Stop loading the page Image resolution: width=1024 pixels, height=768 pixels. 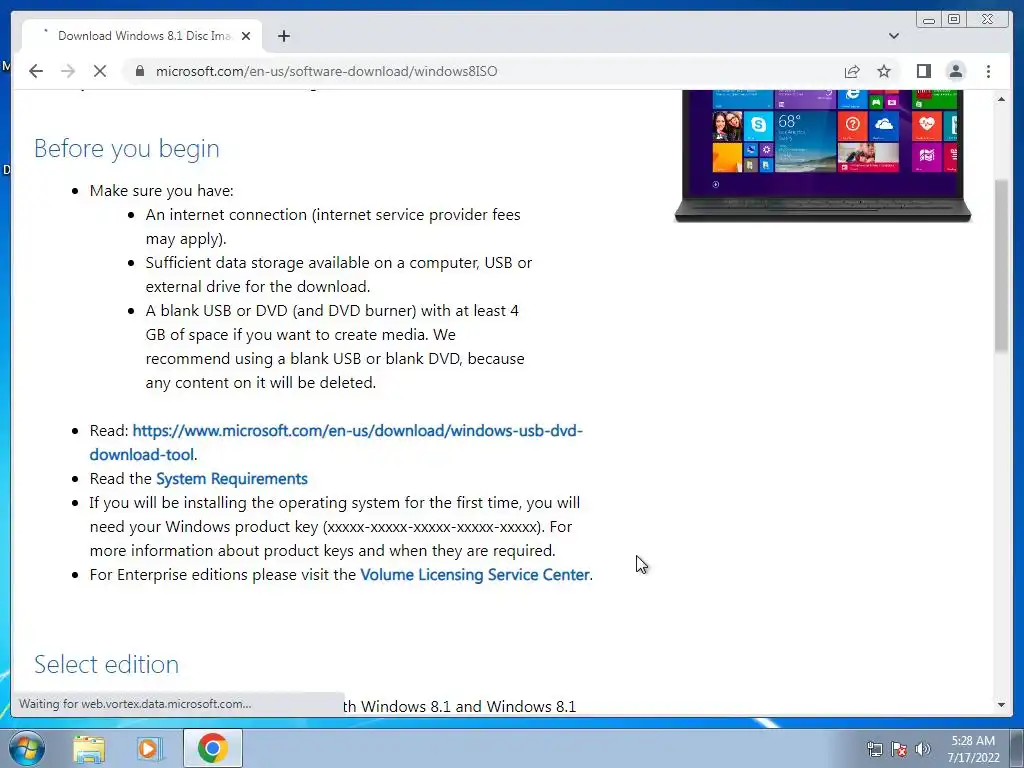pyautogui.click(x=100, y=71)
